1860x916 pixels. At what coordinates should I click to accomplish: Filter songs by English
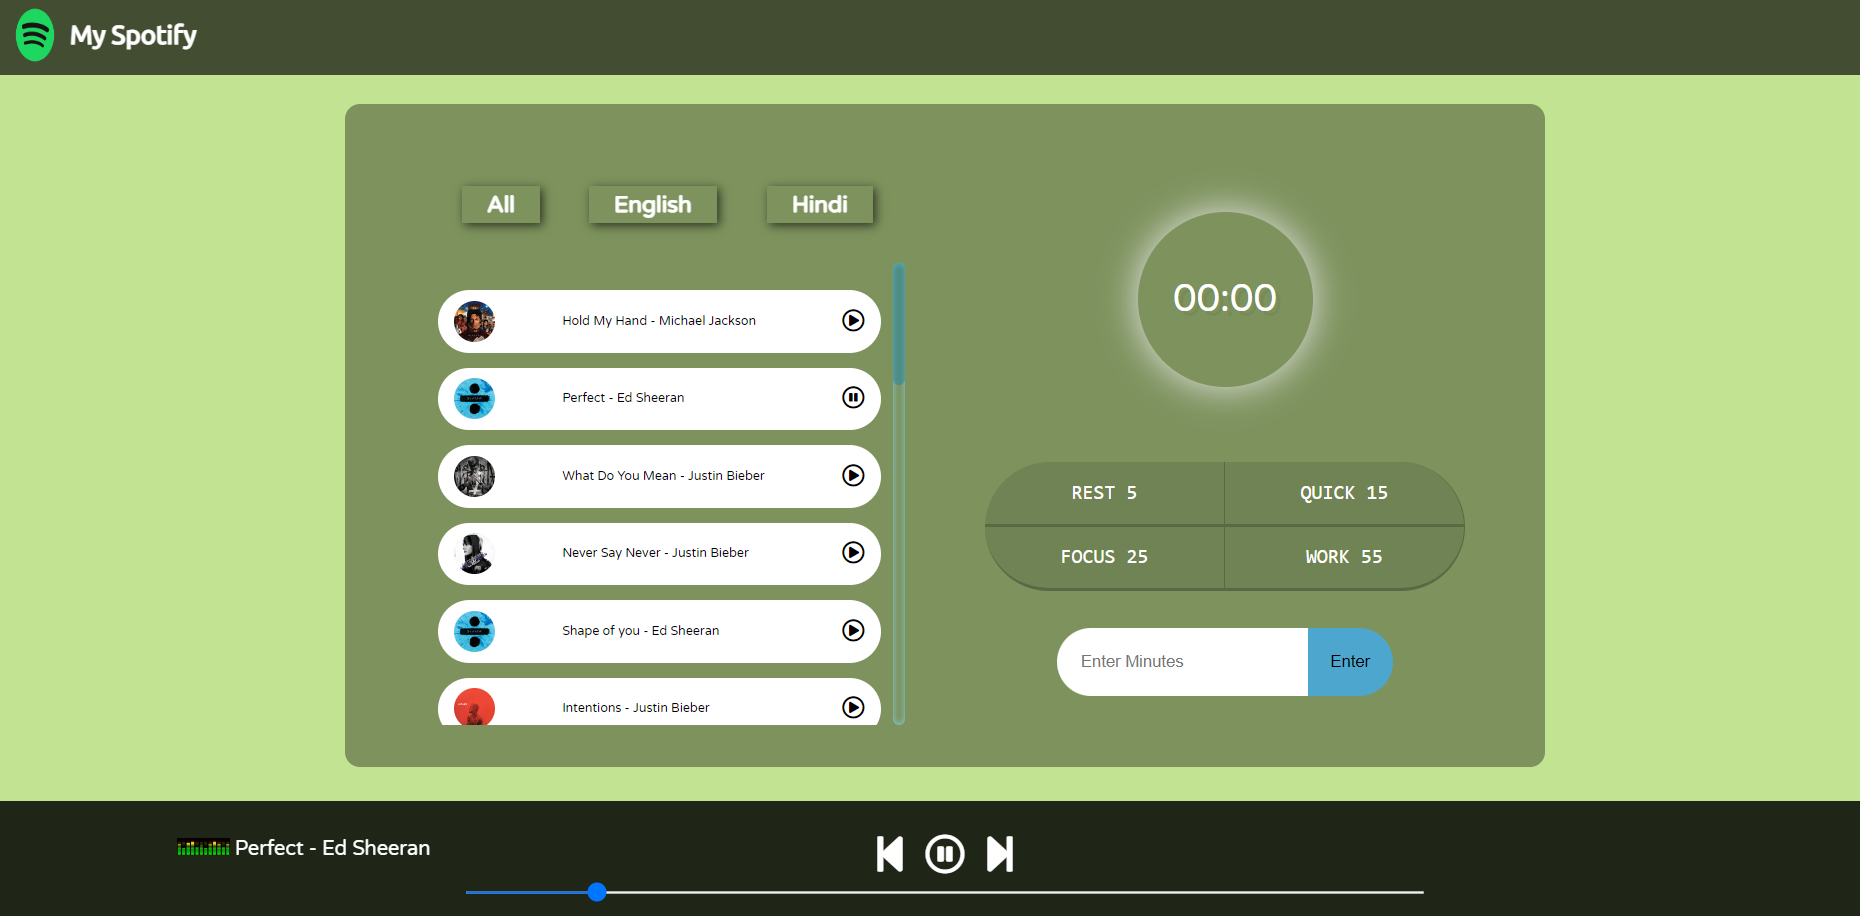(653, 204)
